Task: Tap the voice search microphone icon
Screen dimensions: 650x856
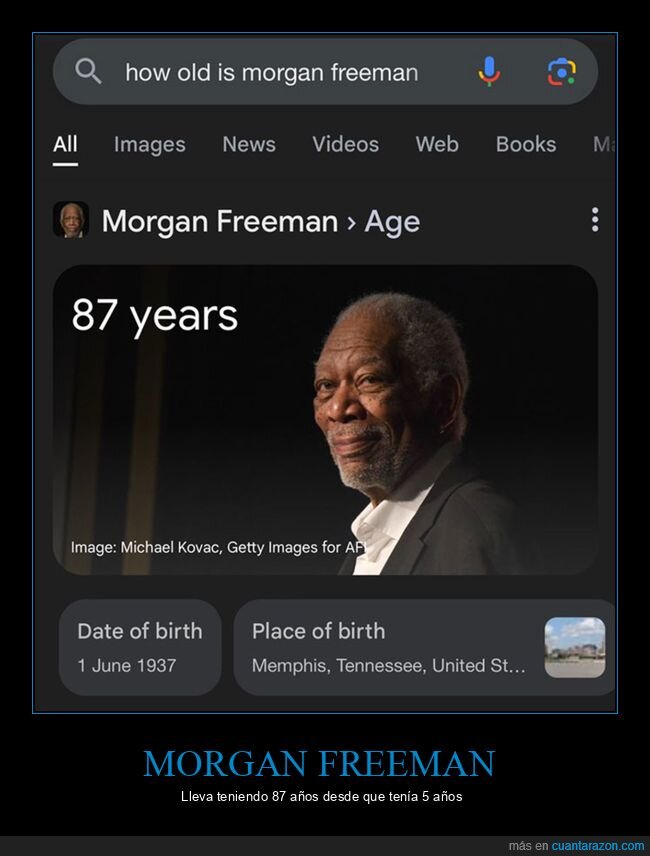Action: click(489, 72)
